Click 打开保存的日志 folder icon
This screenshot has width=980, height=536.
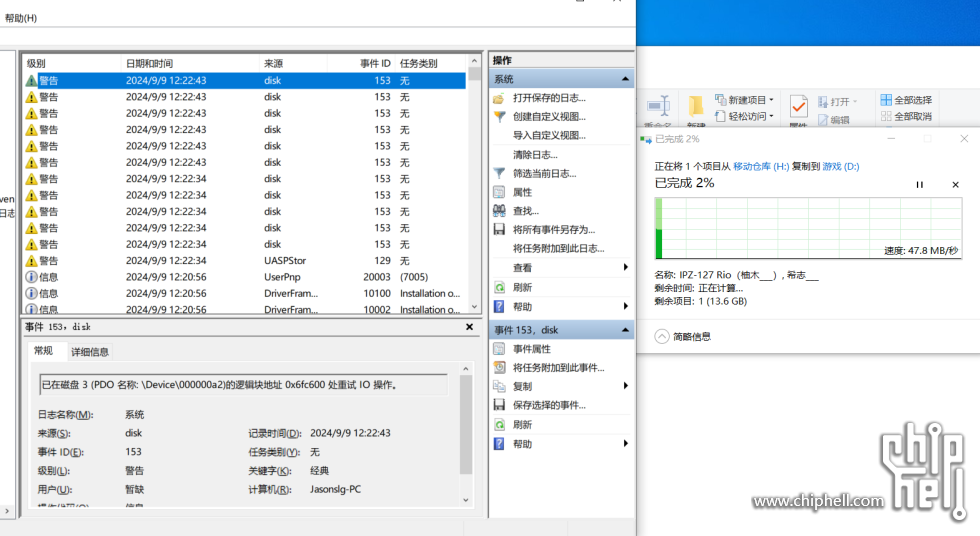tap(499, 98)
